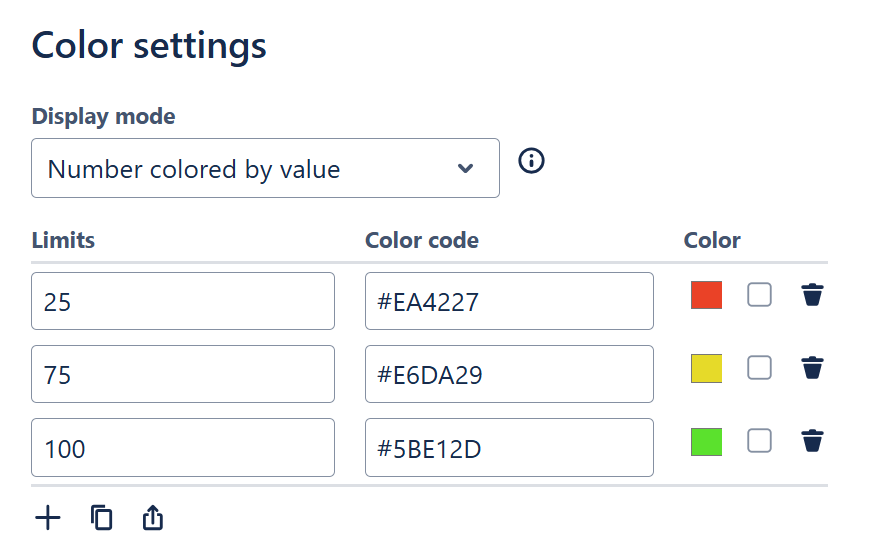
Task: Tick the checkbox in the red row
Action: [x=760, y=295]
